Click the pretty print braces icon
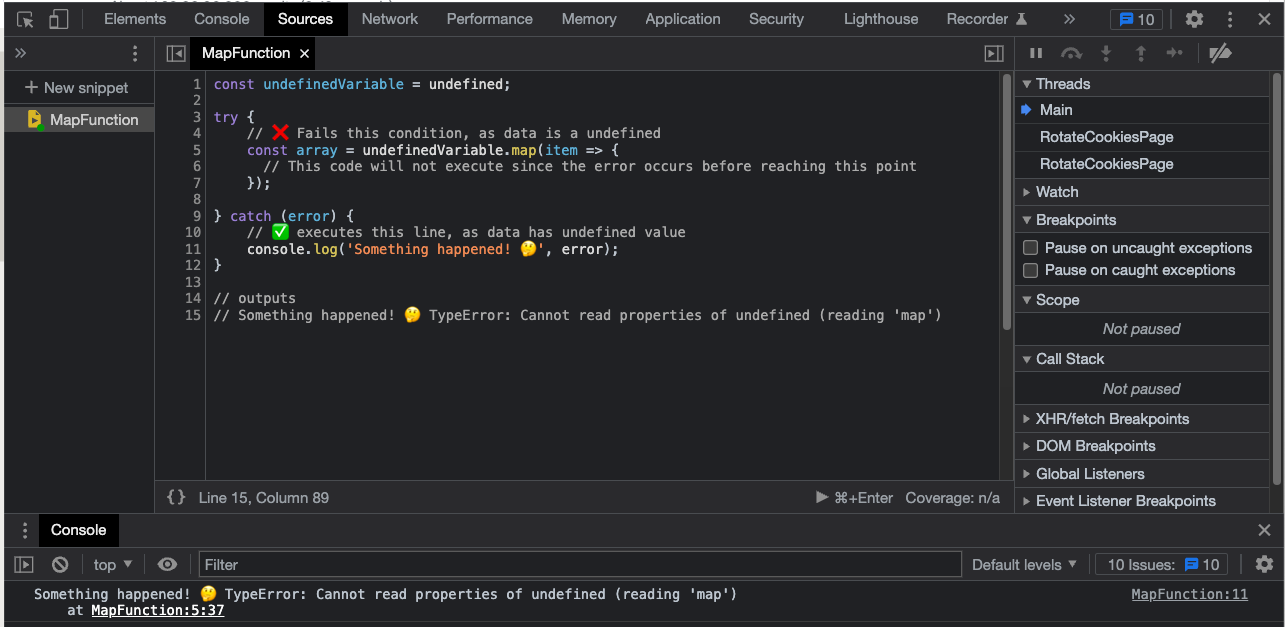This screenshot has width=1285, height=627. (x=176, y=497)
